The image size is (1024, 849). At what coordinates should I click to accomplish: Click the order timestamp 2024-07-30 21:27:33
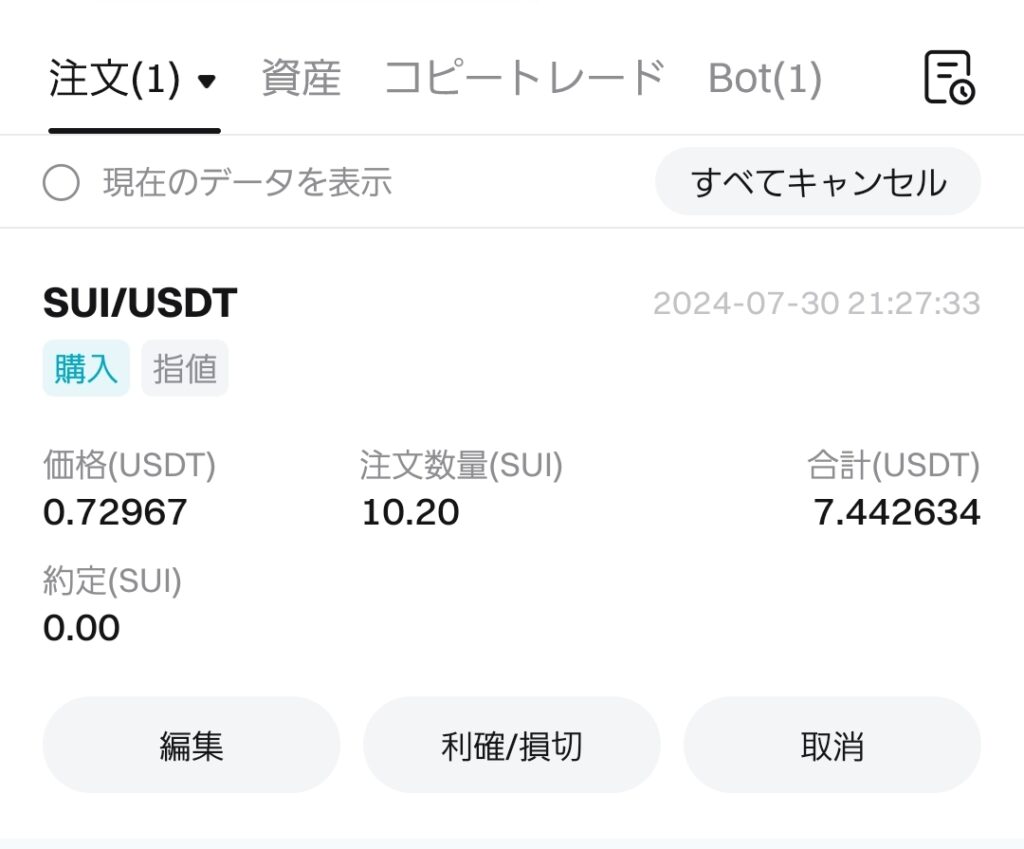(x=816, y=303)
